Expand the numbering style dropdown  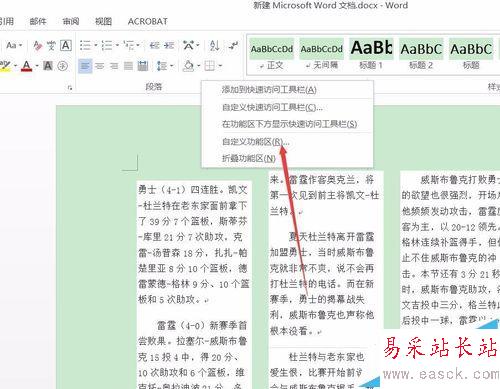[117, 45]
